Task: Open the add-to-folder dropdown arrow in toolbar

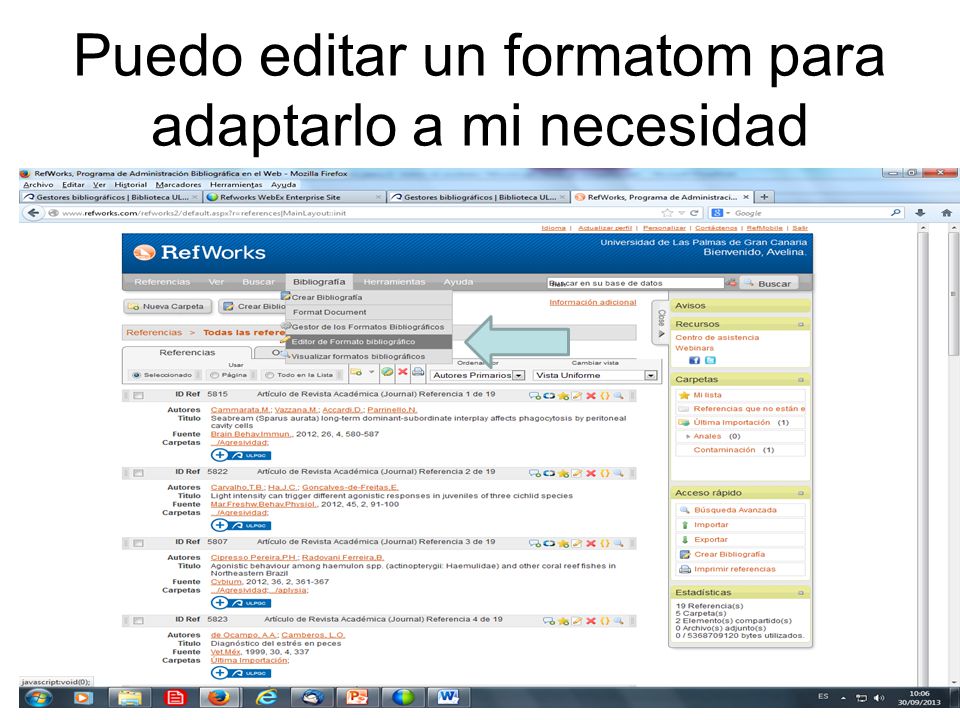Action: click(370, 372)
